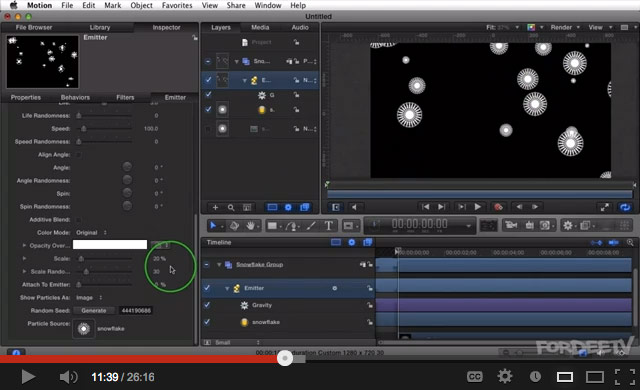Toggle Snowflake Group visibility in Timeline
The height and width of the screenshot is (390, 640).
[207, 265]
